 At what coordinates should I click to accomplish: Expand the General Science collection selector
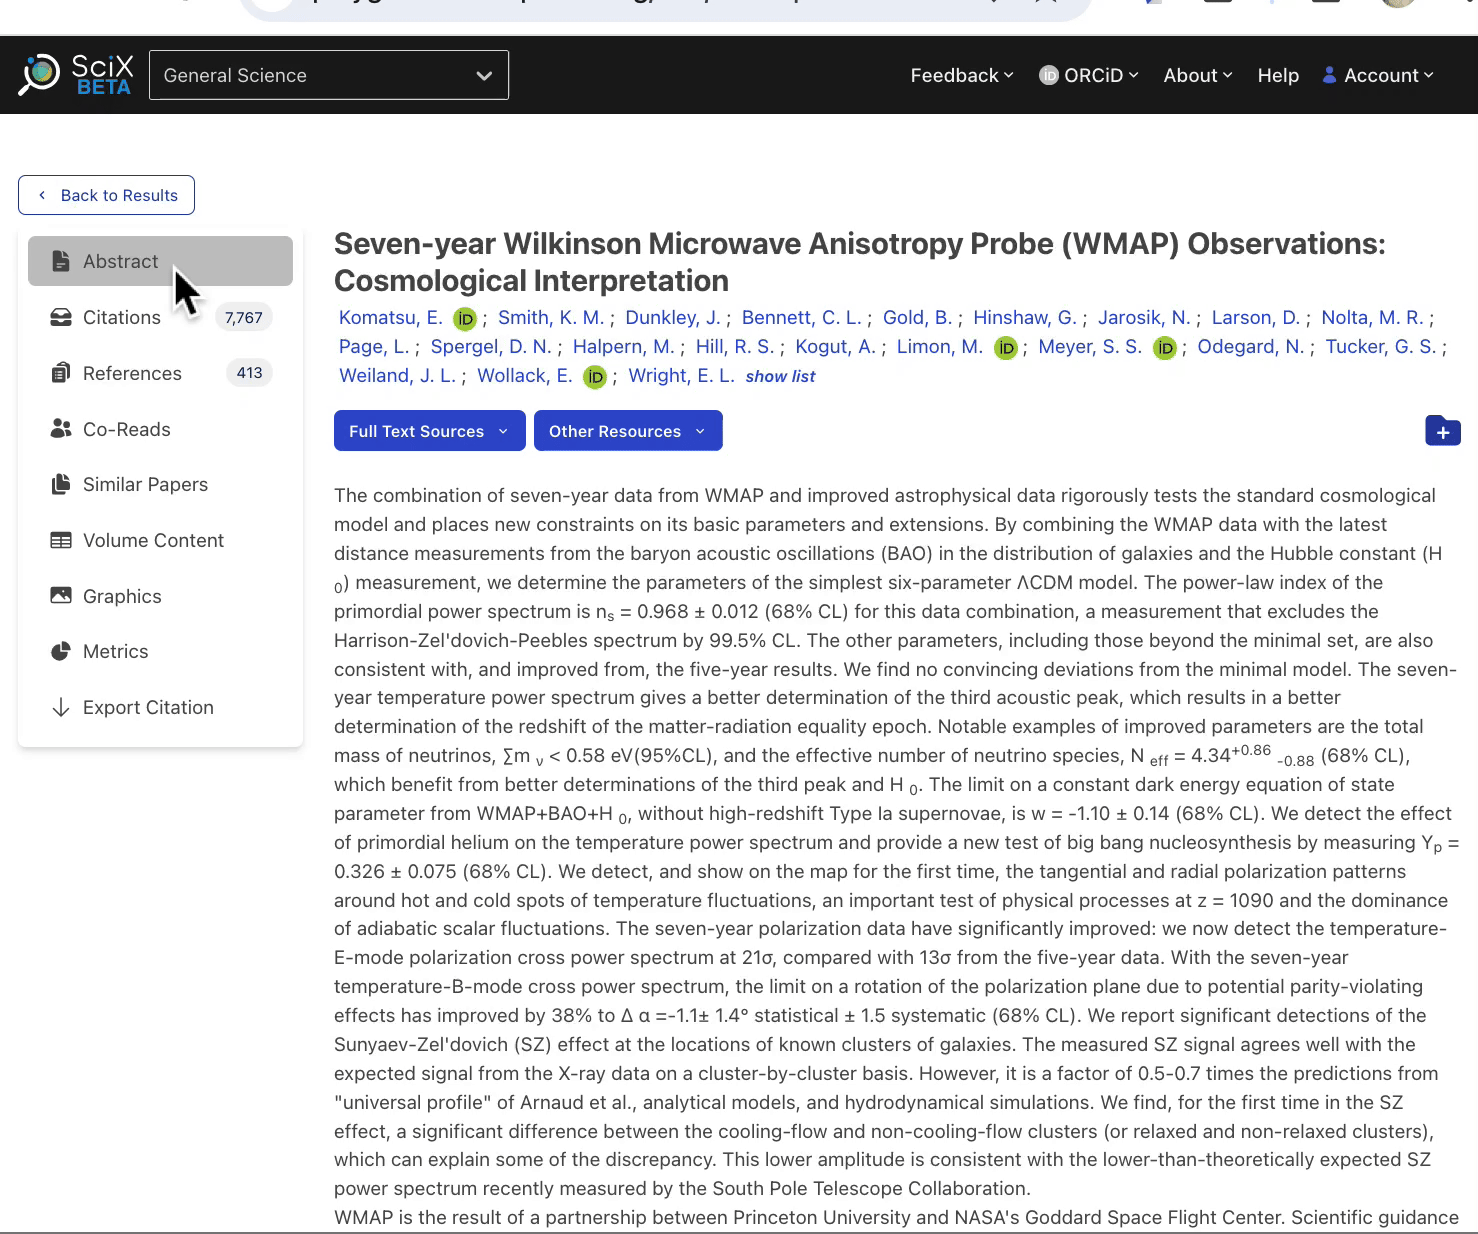329,75
